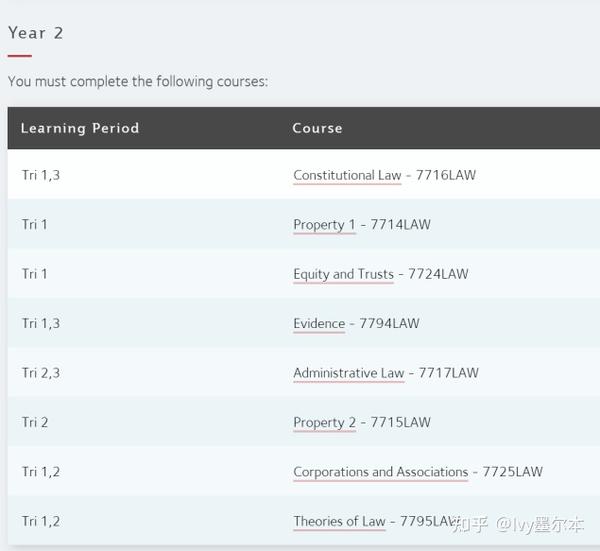Screen dimensions: 600x551
Task: Click course code 7715LAW
Action: [401, 422]
